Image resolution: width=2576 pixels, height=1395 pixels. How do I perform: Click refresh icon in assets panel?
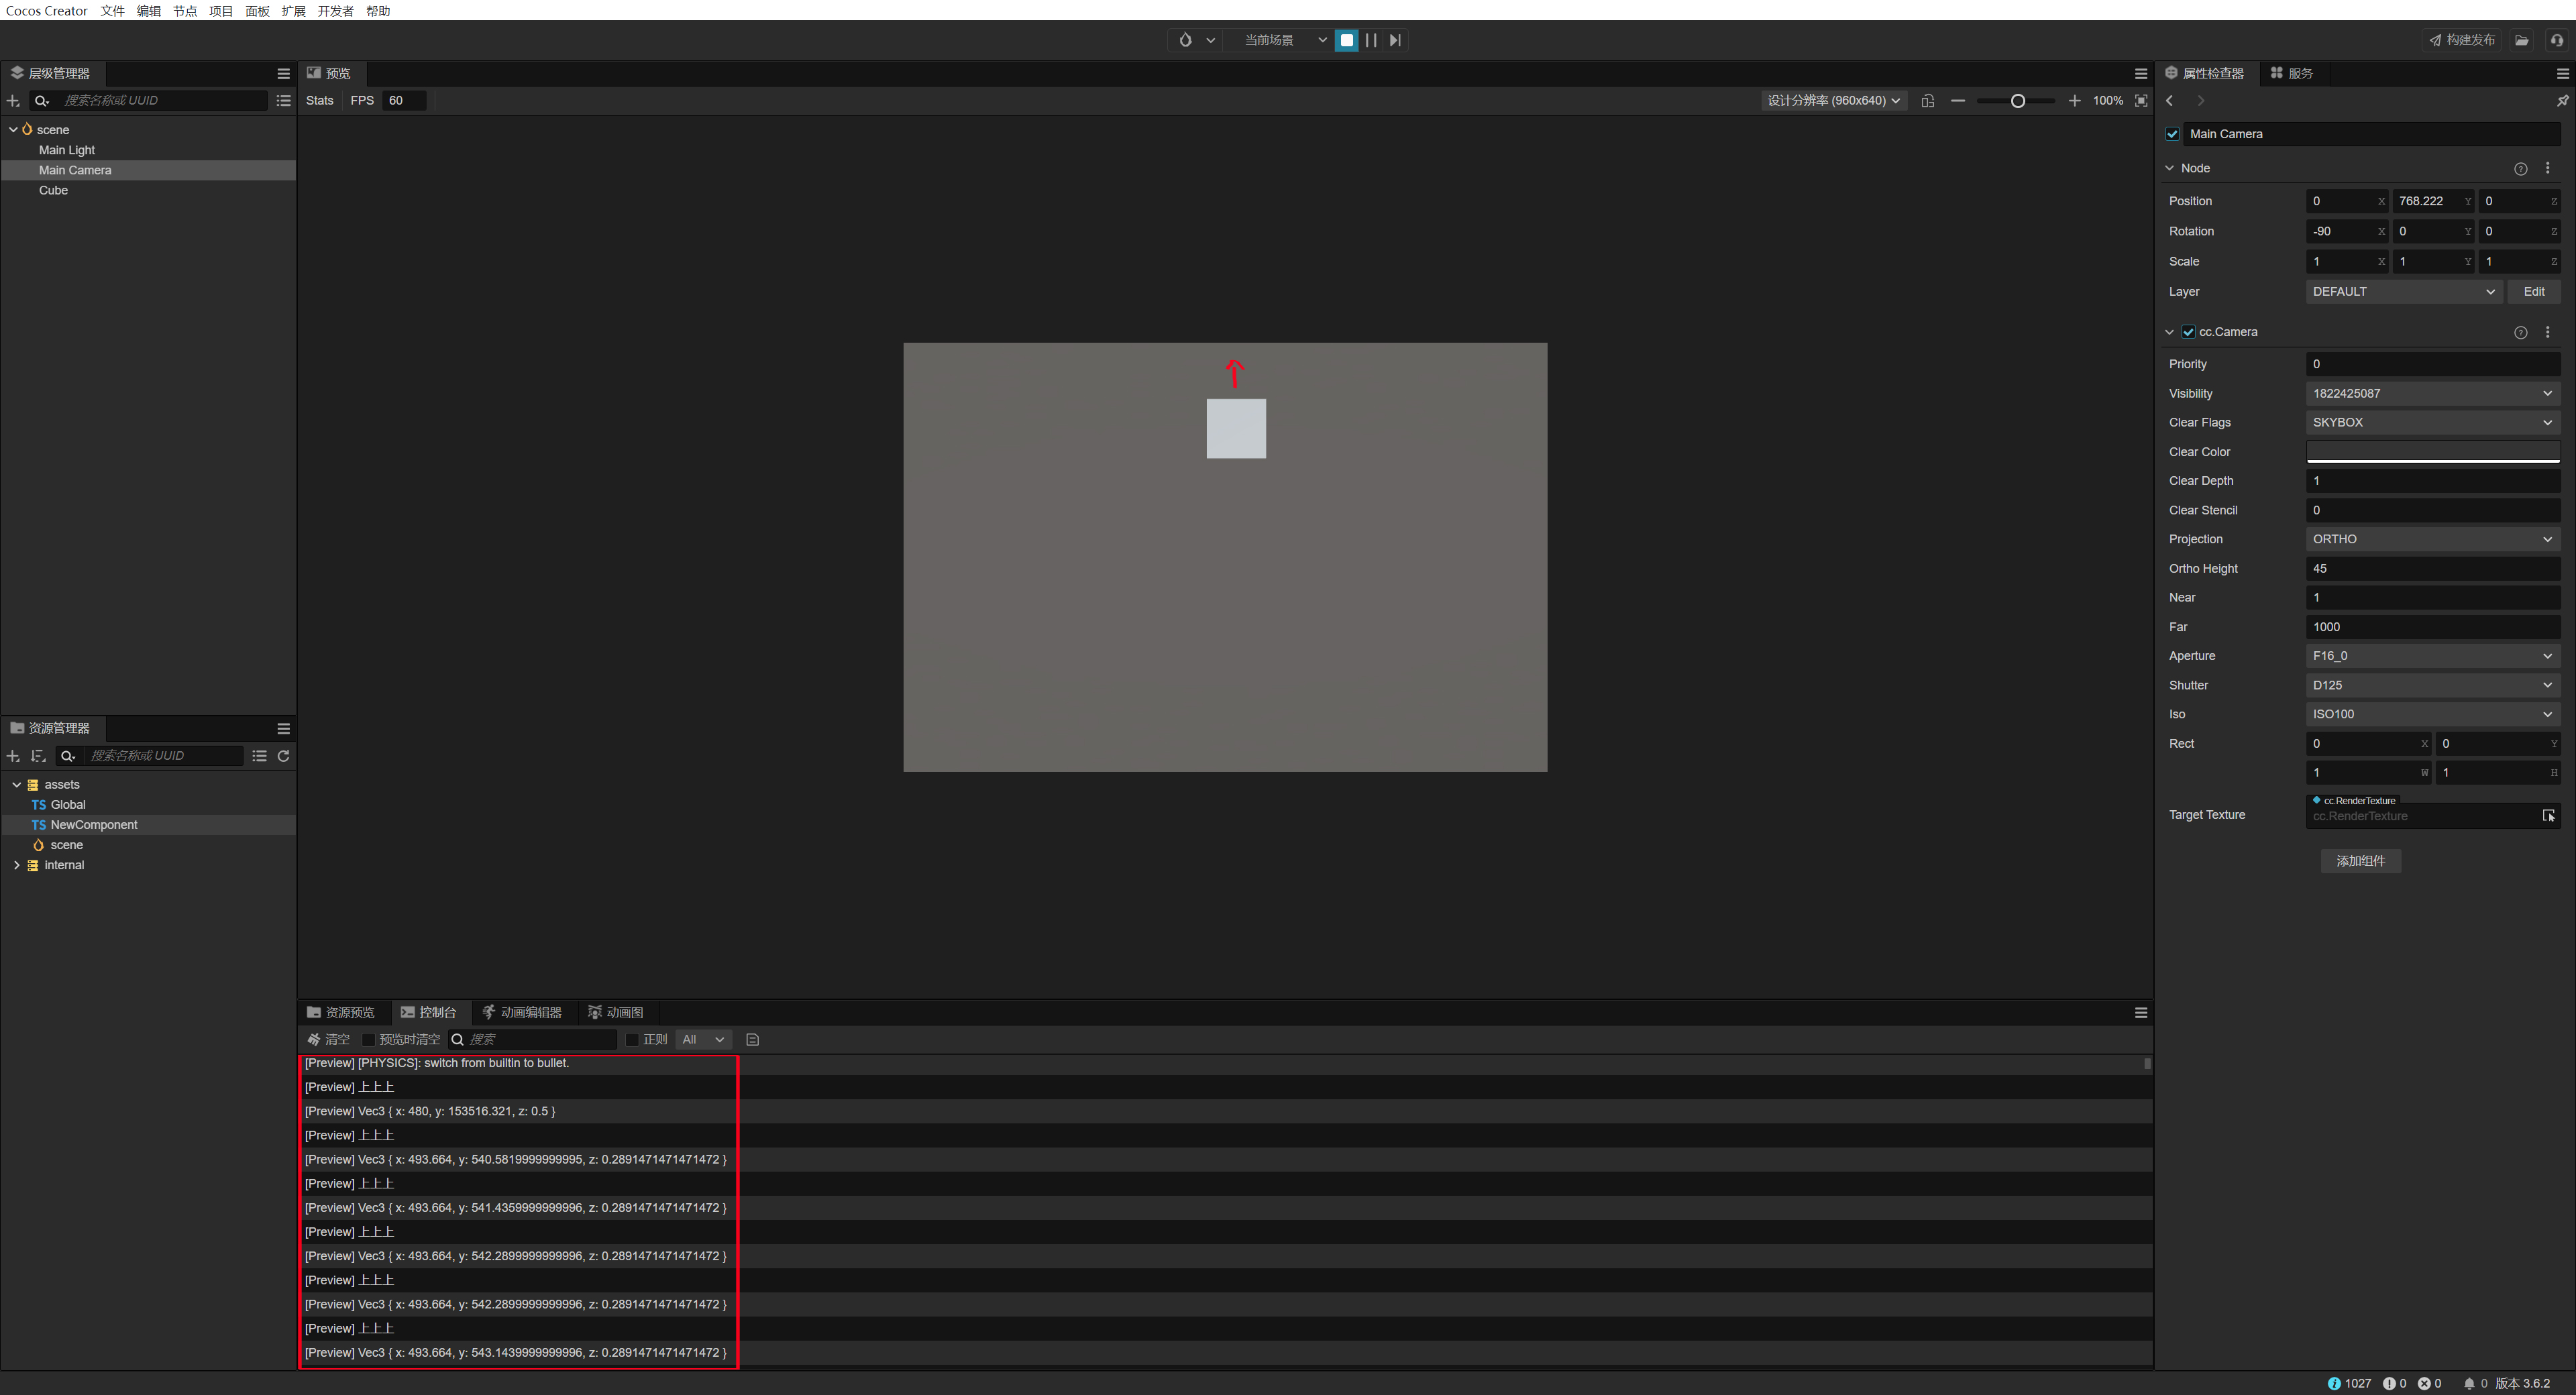pos(284,756)
